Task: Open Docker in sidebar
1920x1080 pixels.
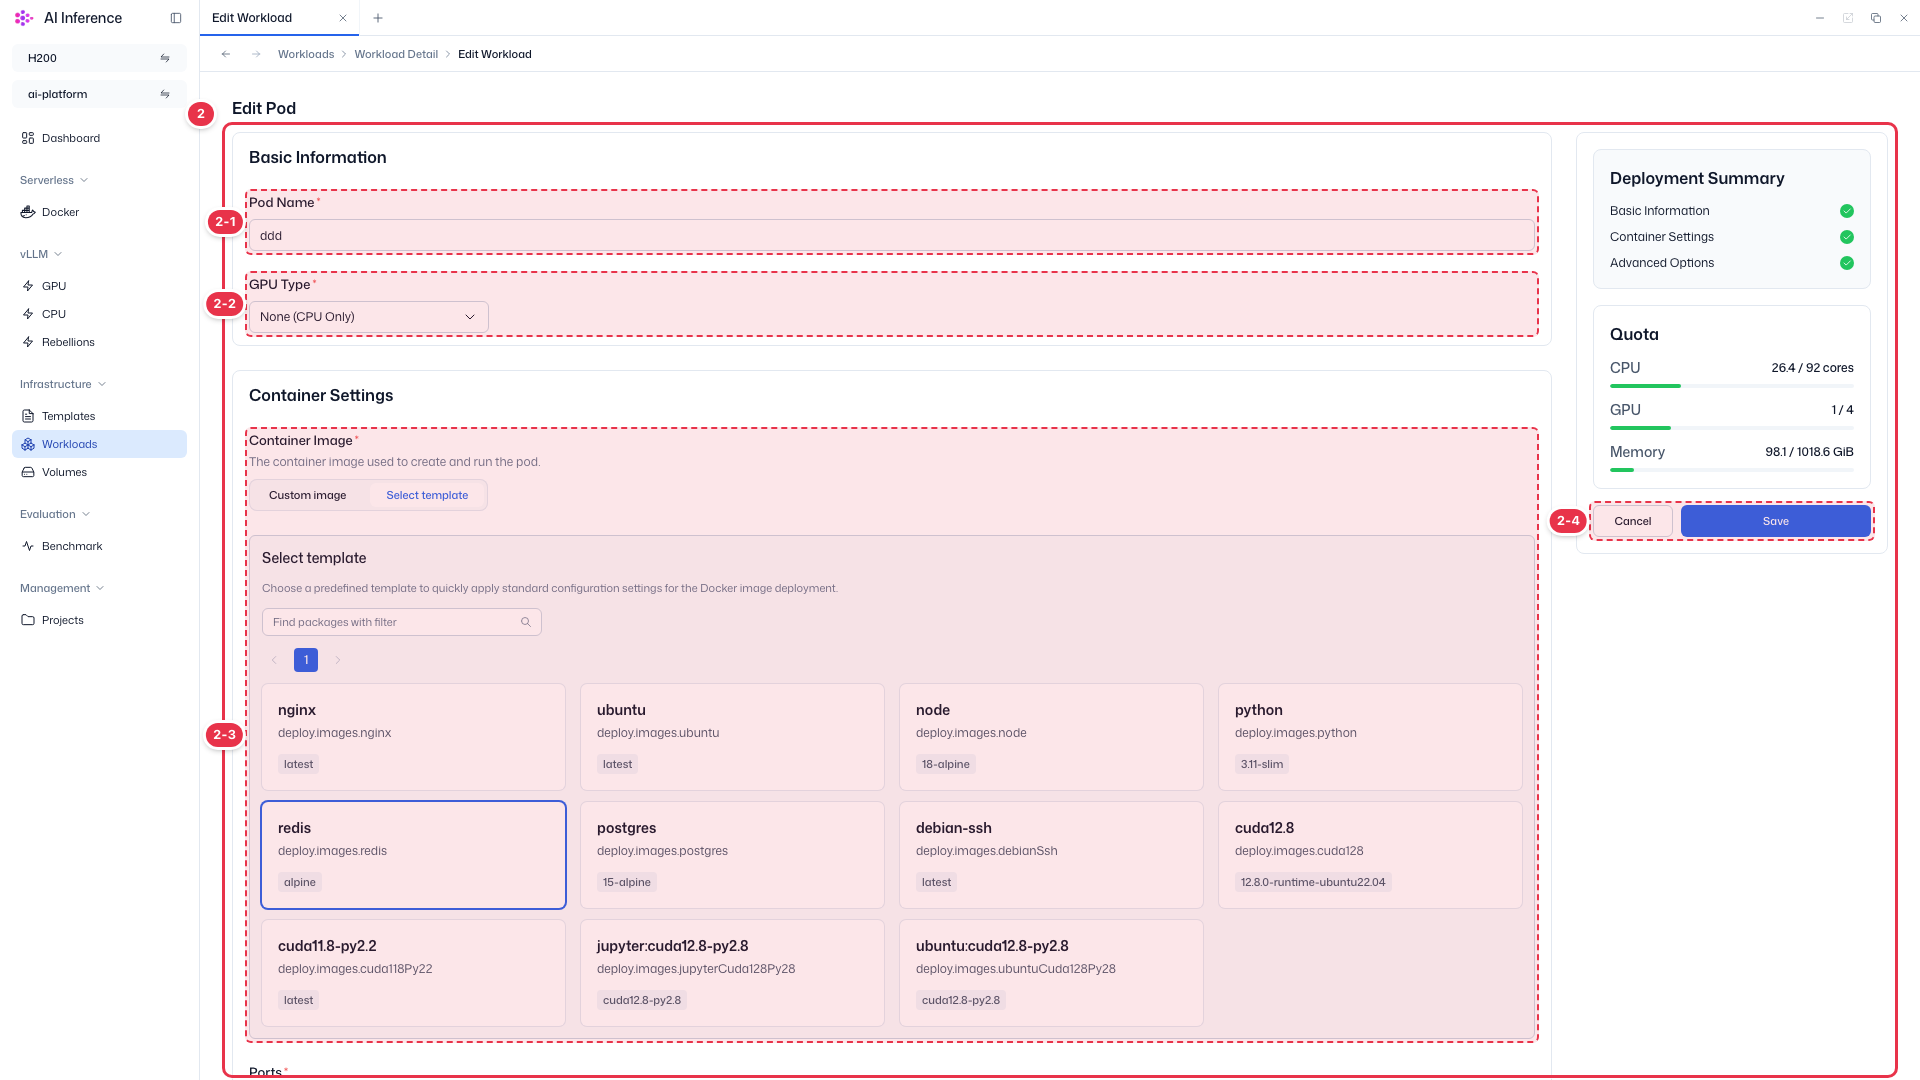Action: [x=99, y=212]
